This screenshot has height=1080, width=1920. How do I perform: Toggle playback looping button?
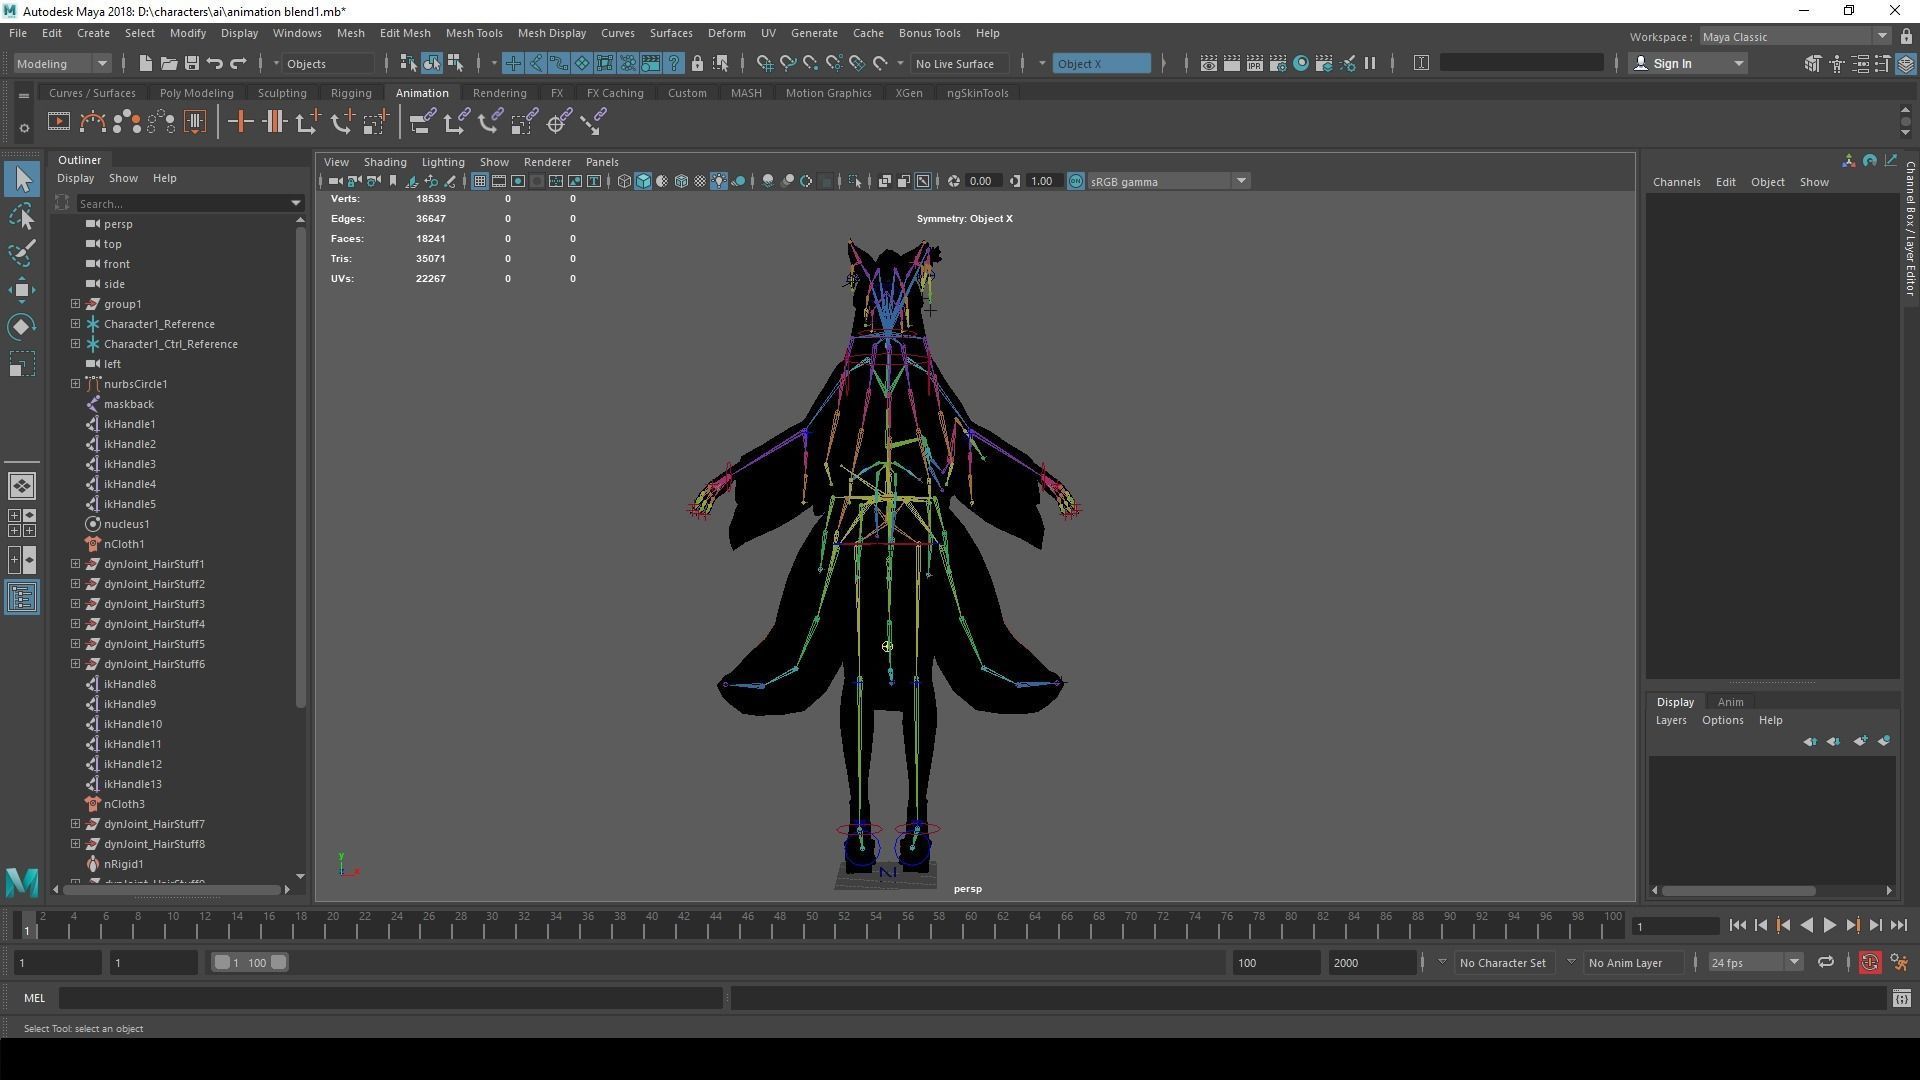pyautogui.click(x=1825, y=962)
